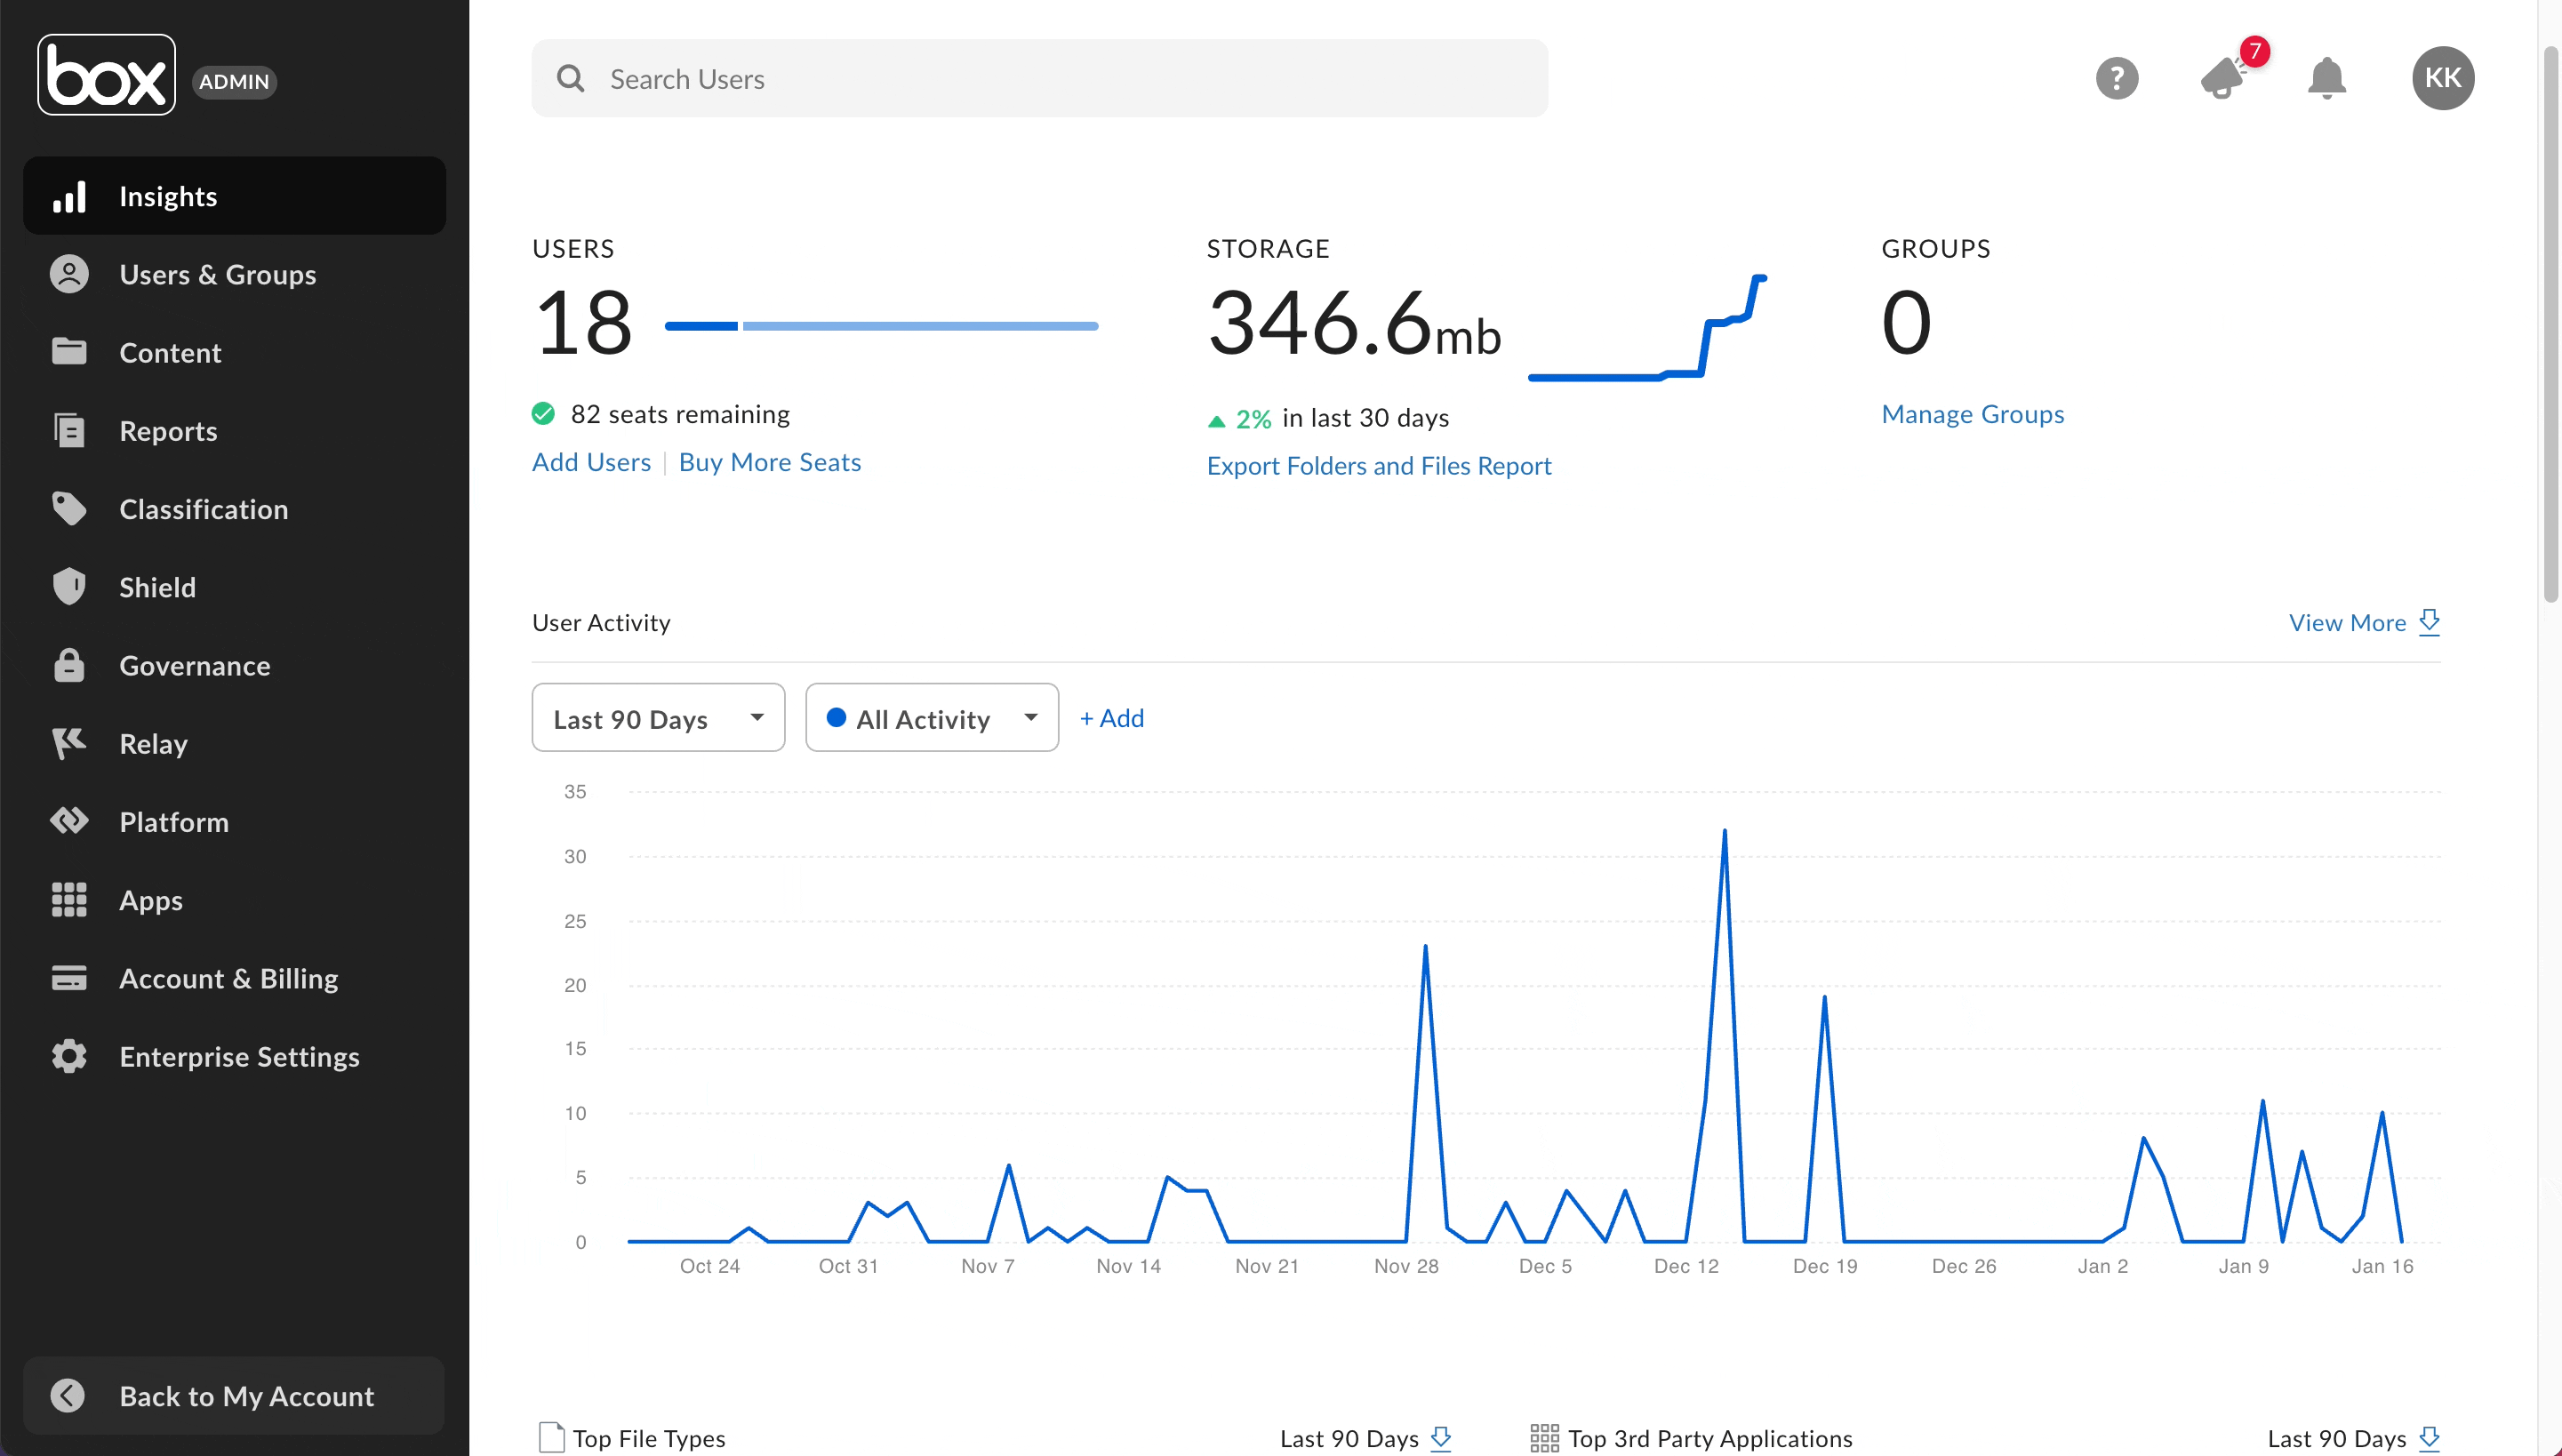2562x1456 pixels.
Task: Select the Add Users menu item
Action: (x=591, y=460)
